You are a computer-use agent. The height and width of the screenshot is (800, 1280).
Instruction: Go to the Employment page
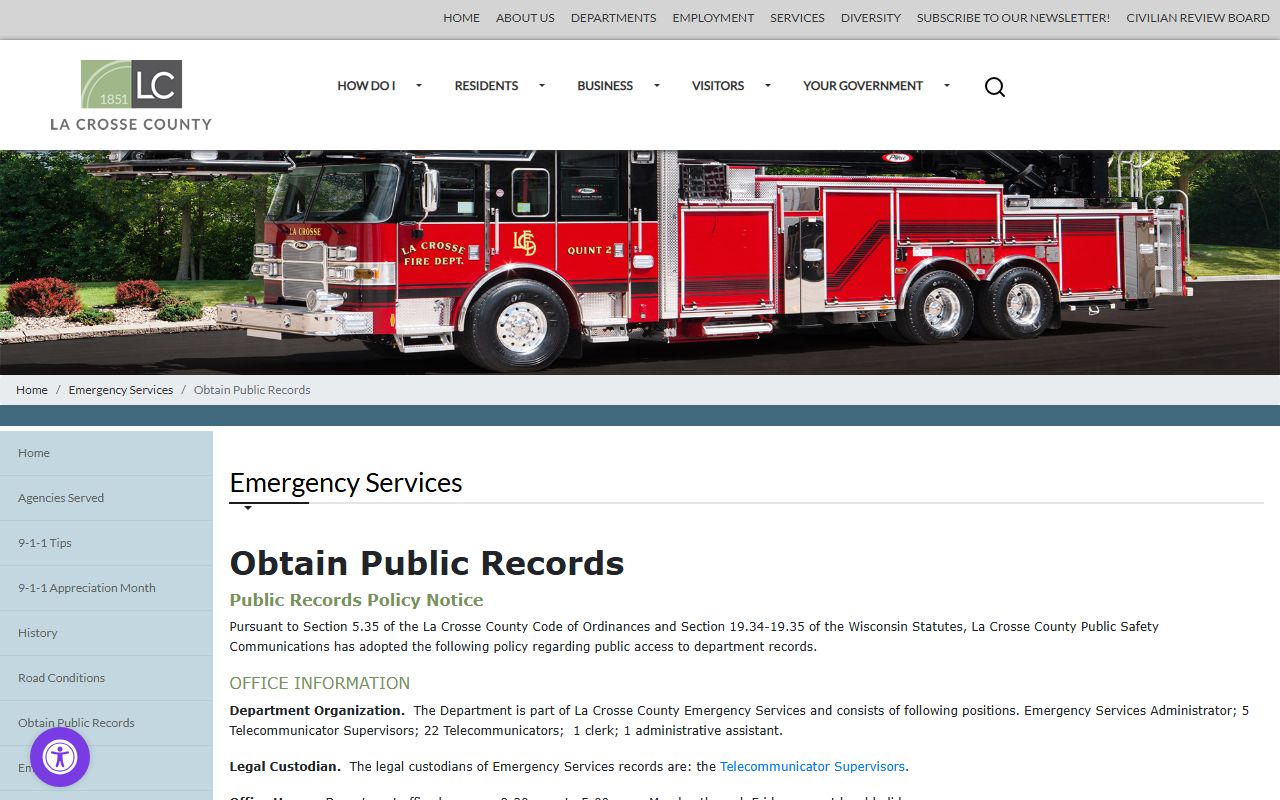tap(714, 18)
